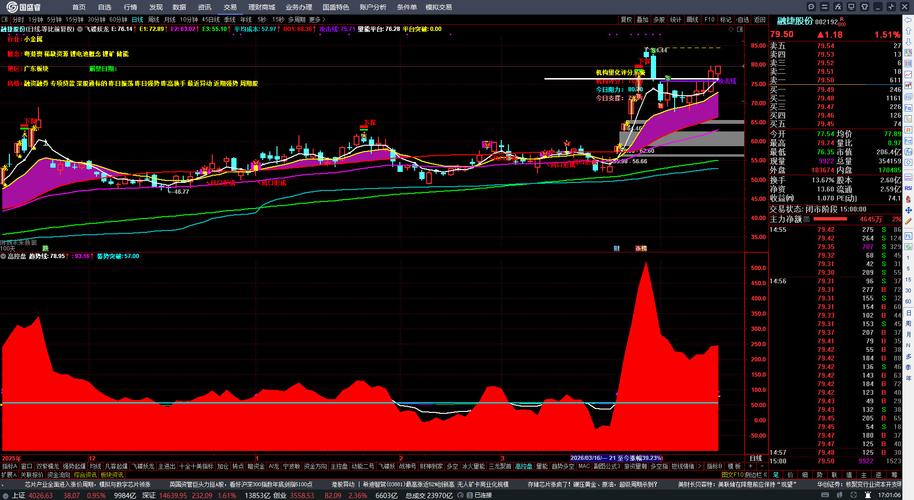Open the 行情 quotes menu

coord(130,7)
